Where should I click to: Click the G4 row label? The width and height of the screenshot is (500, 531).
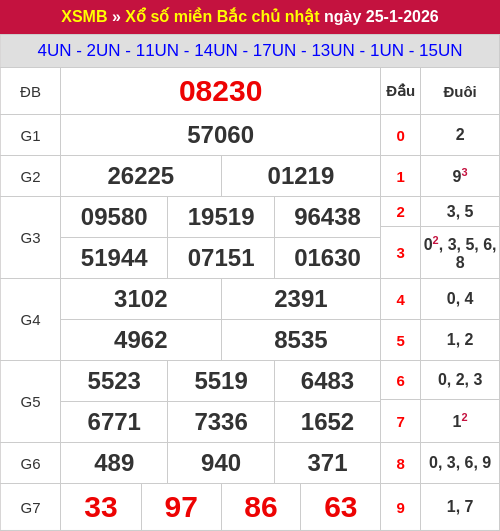(30, 320)
